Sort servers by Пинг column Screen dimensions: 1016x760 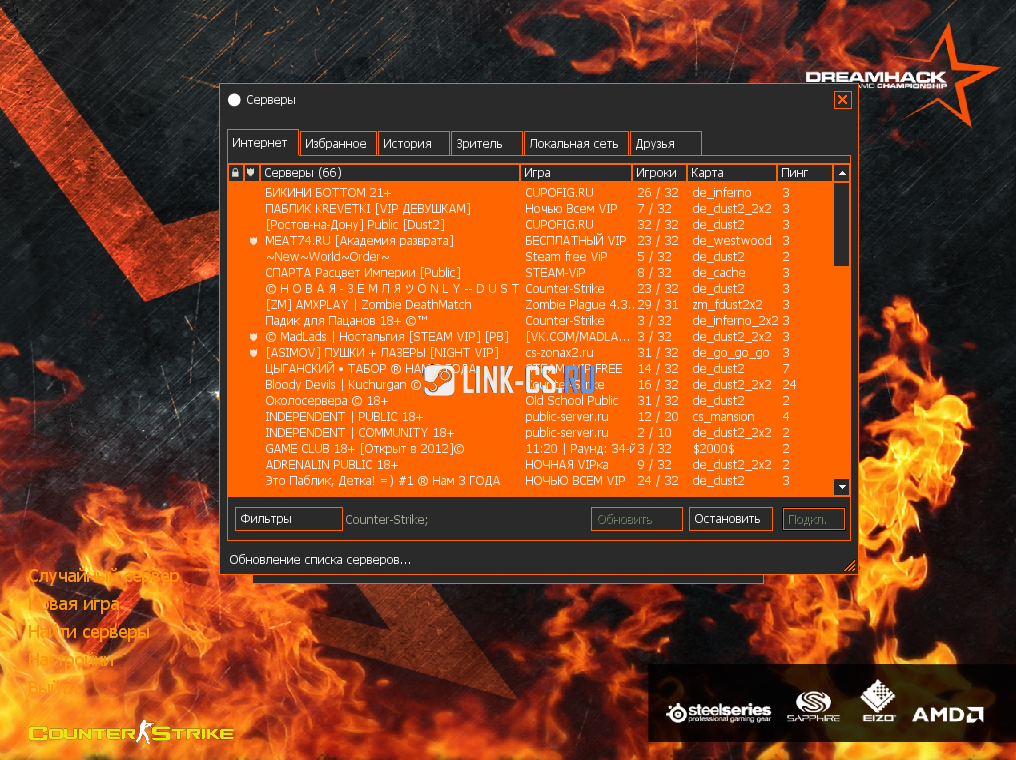tap(805, 173)
